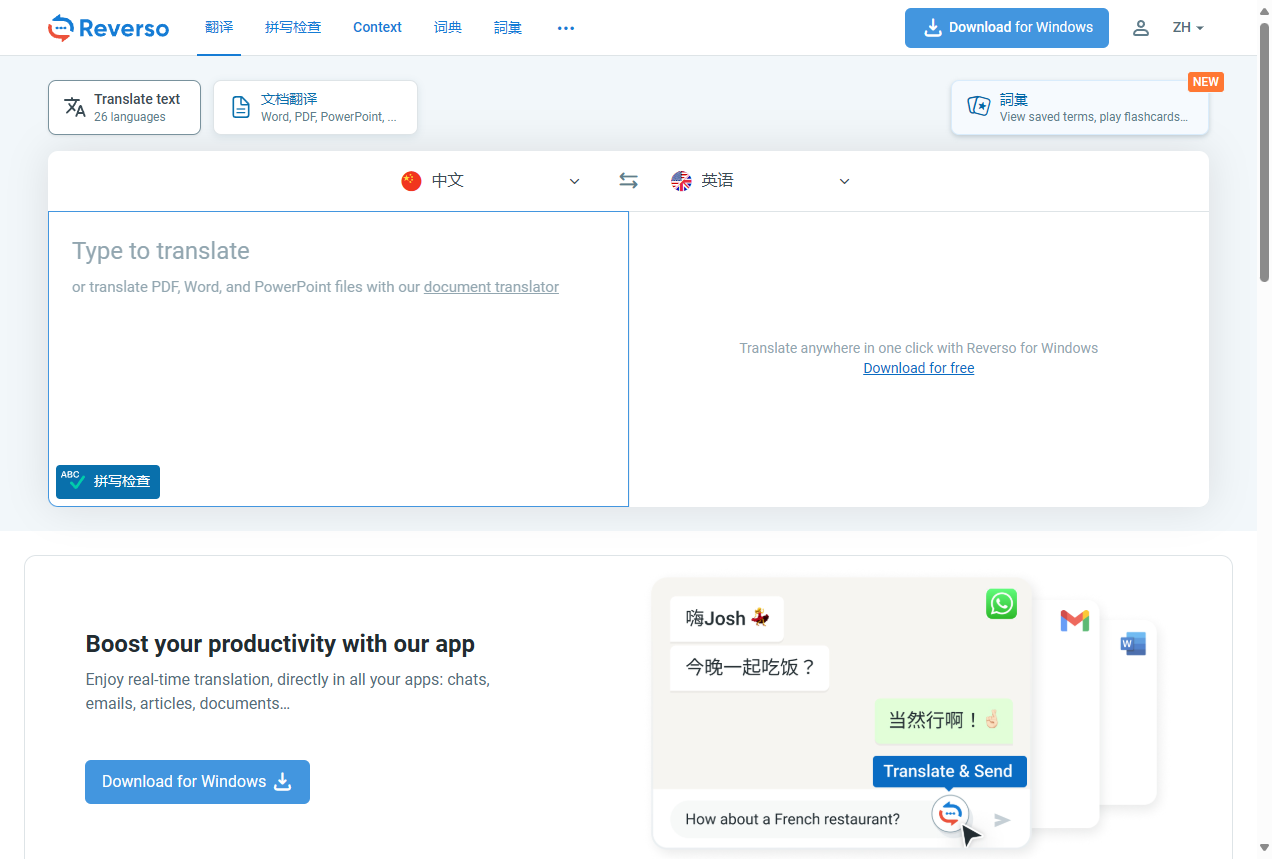Click the Gmail icon in the preview

[1074, 621]
